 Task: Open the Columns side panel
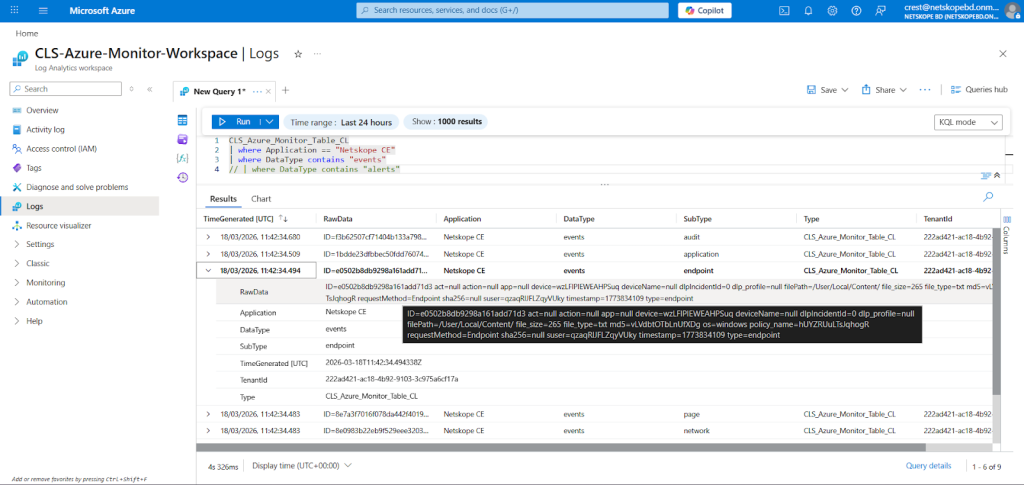(1007, 234)
